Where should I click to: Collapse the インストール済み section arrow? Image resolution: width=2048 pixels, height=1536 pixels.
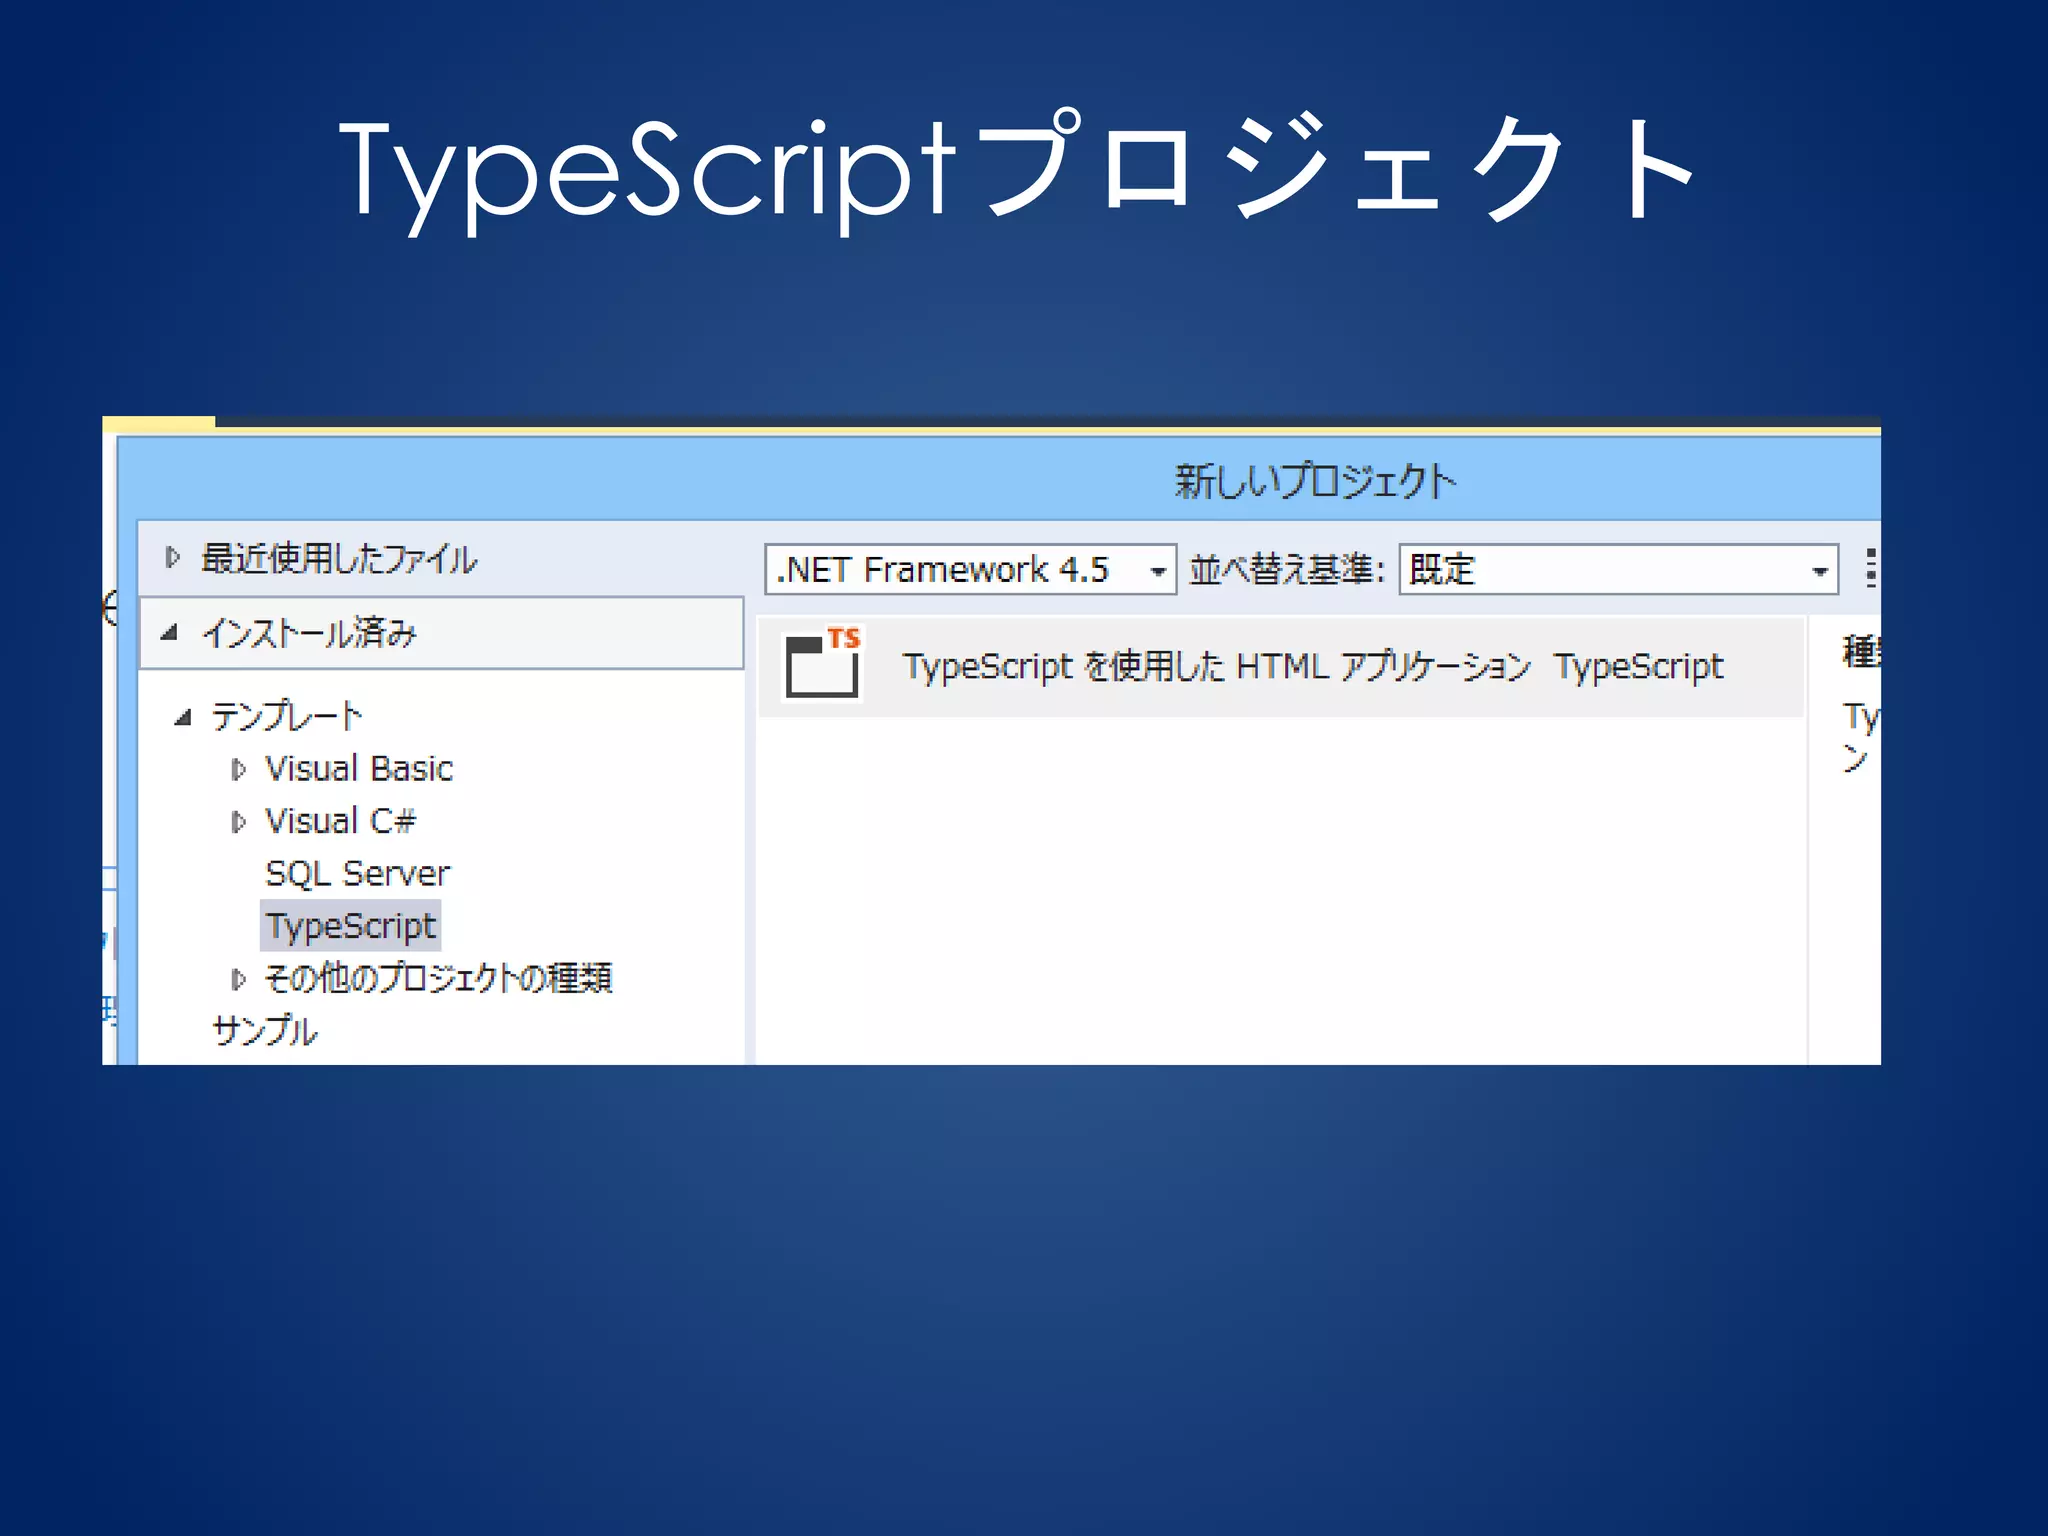coord(169,633)
